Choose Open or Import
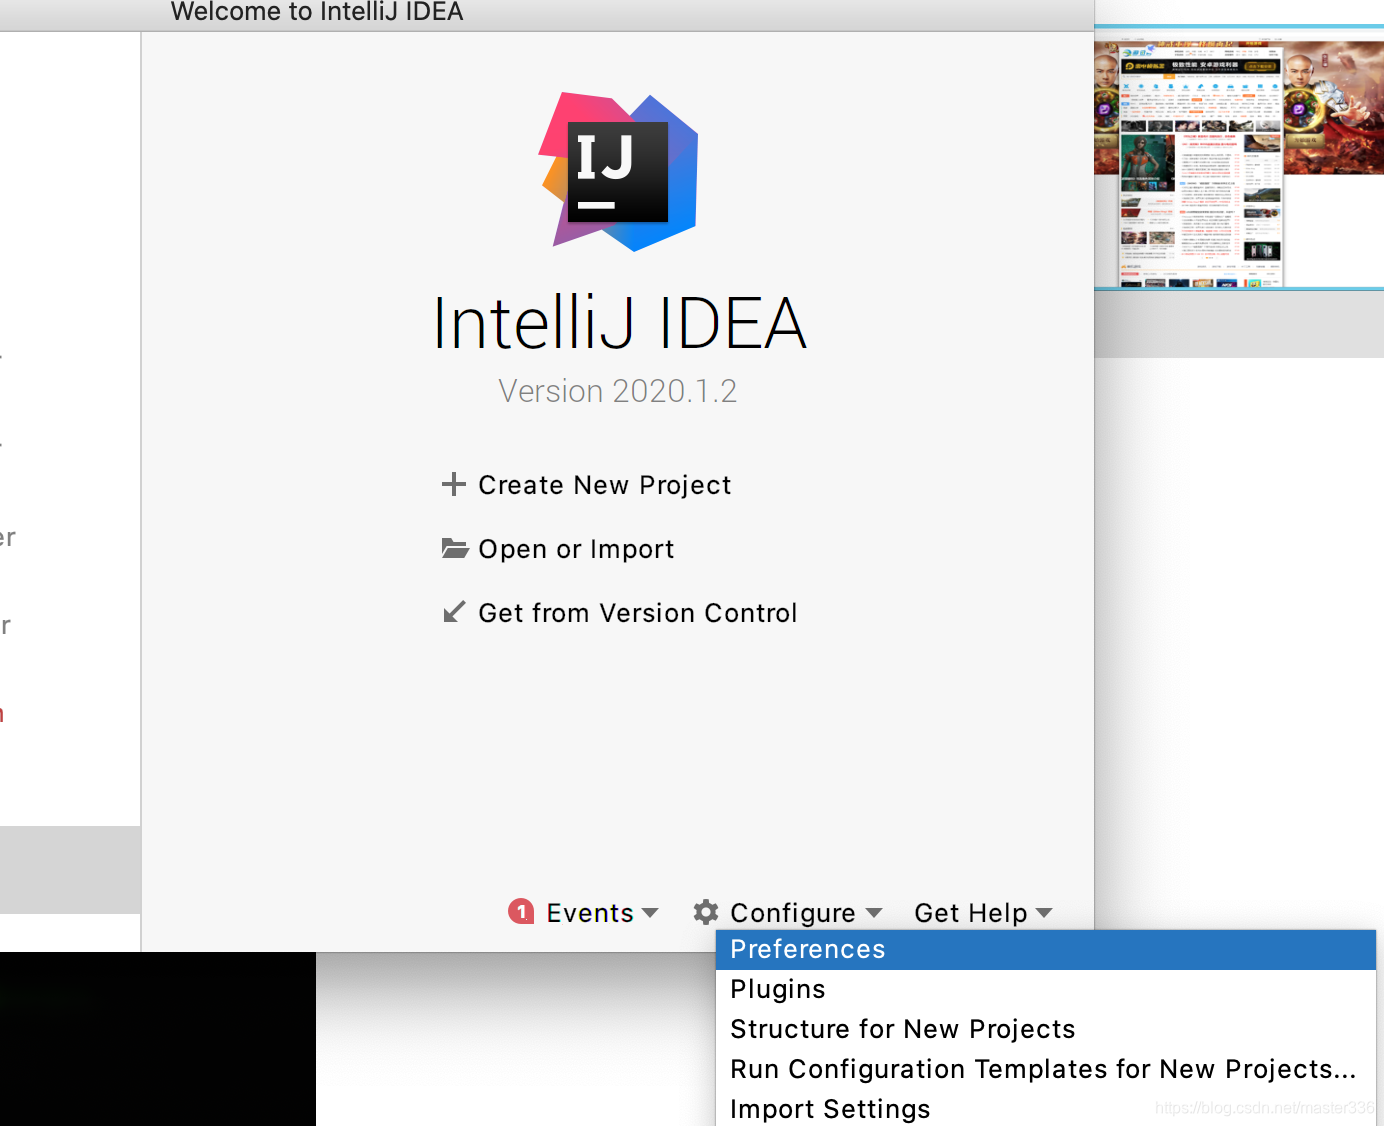1384x1126 pixels. tap(576, 549)
